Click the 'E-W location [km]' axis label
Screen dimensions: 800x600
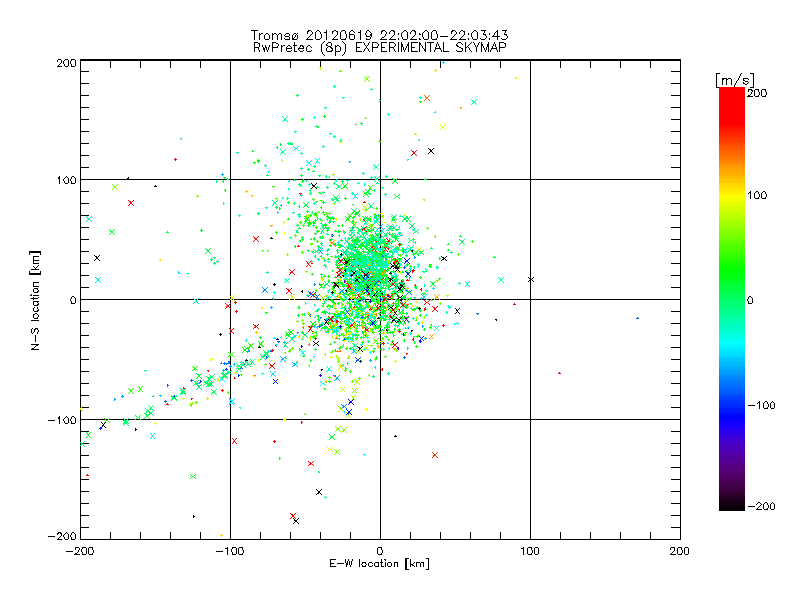379,563
